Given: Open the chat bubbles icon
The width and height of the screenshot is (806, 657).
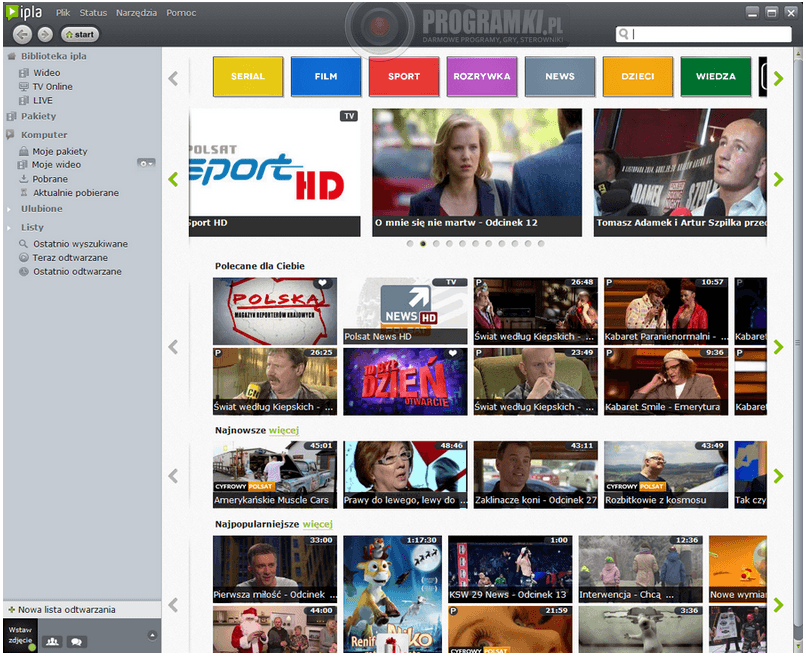Looking at the screenshot, I should pyautogui.click(x=77, y=642).
